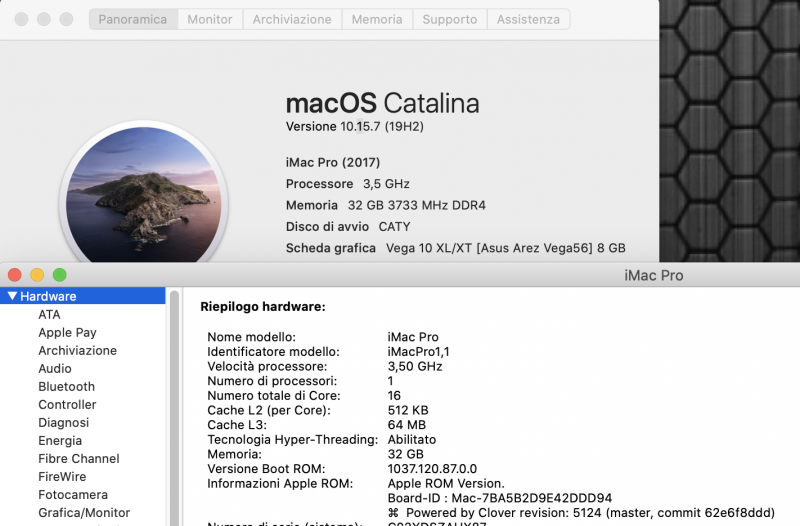
Task: Click the Memoria 32 GB 3733 MHz line
Action: tap(386, 205)
